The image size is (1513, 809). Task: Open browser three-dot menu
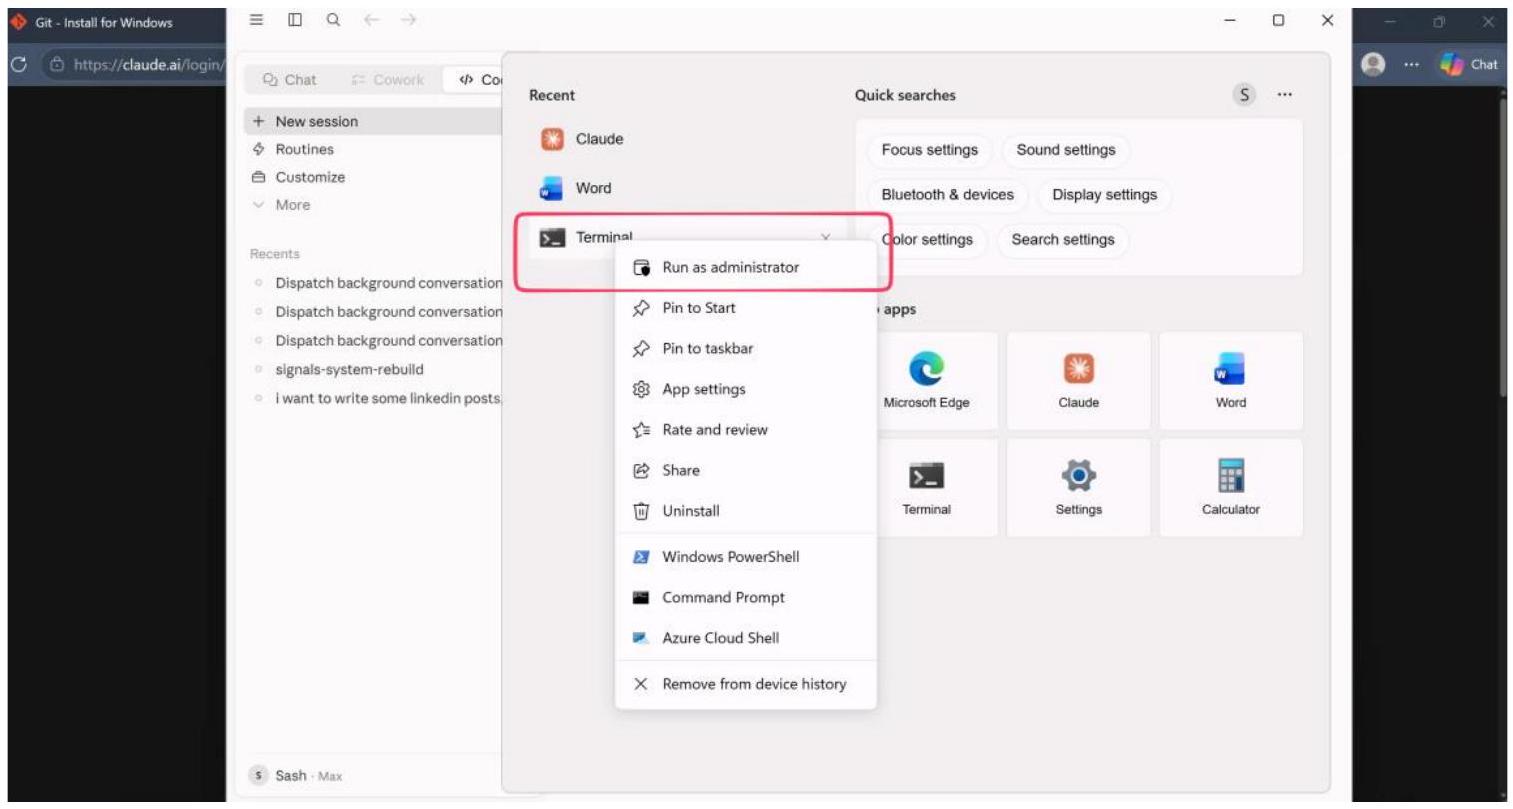(x=1411, y=64)
